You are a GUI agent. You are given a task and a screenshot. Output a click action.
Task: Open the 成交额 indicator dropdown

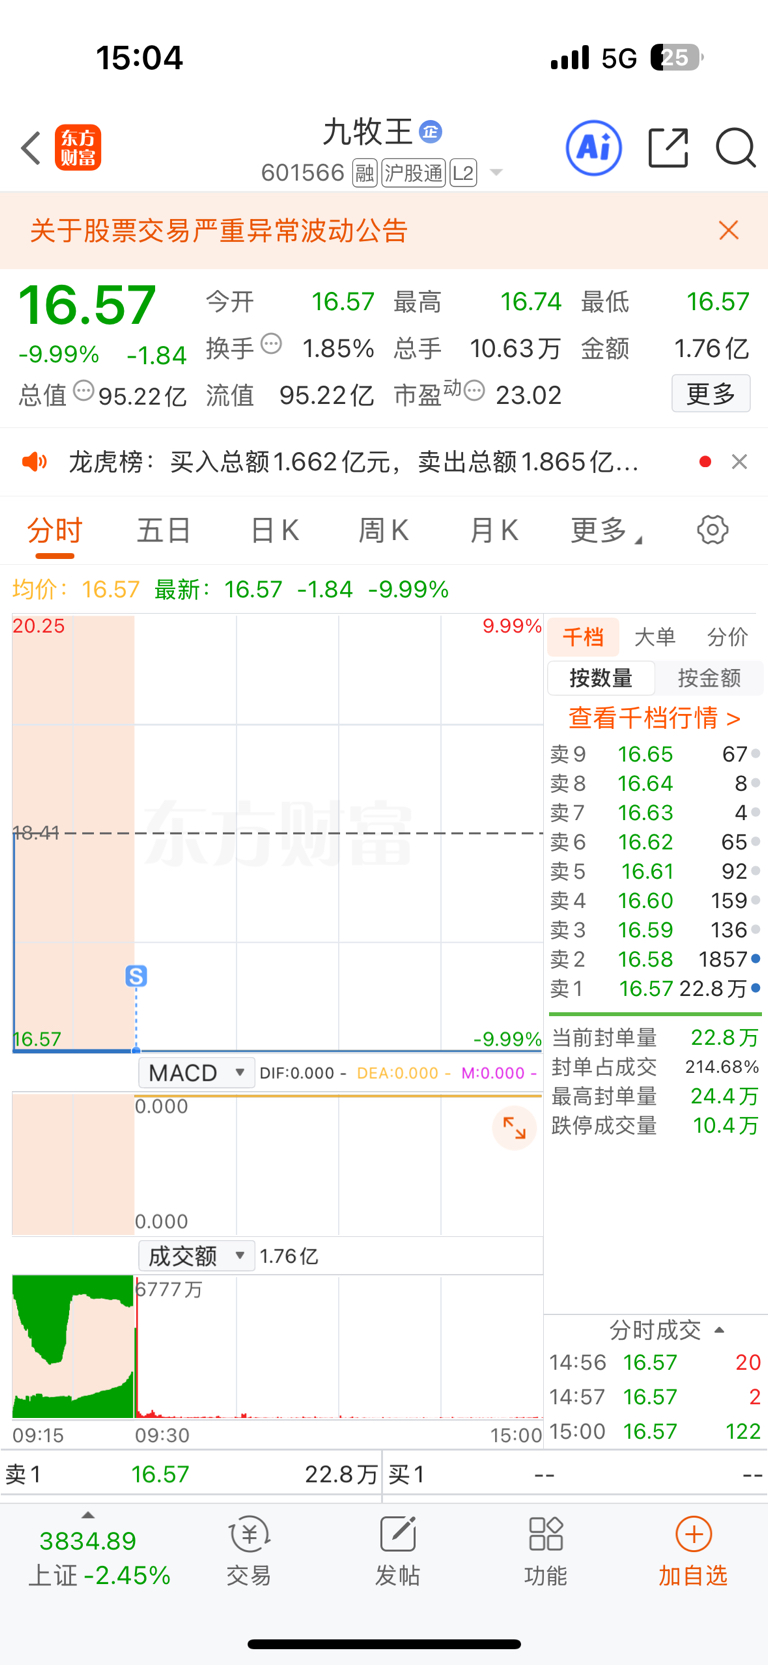point(196,1256)
